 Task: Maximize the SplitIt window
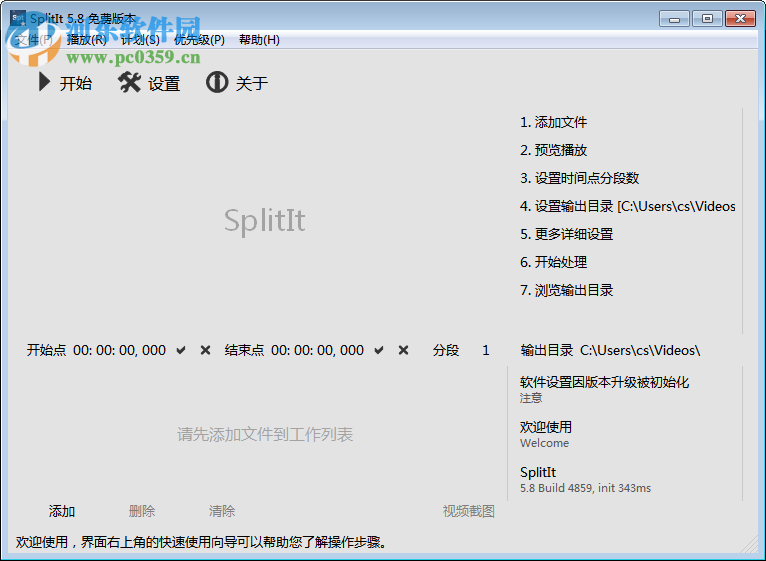707,19
